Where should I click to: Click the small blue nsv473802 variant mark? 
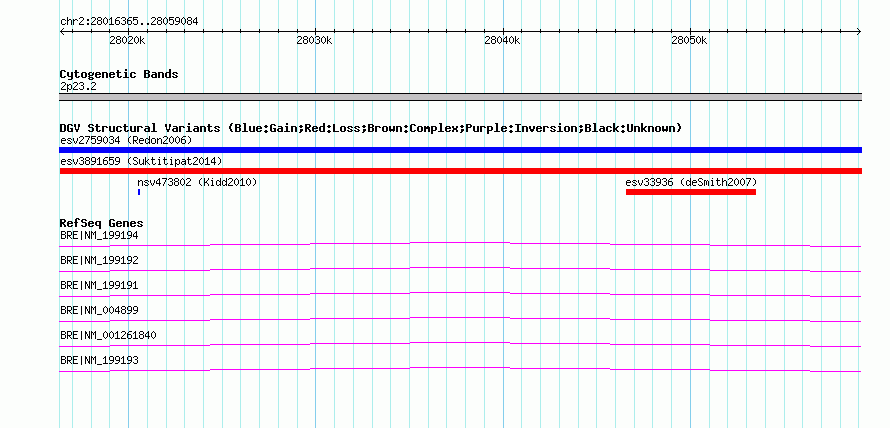139,192
